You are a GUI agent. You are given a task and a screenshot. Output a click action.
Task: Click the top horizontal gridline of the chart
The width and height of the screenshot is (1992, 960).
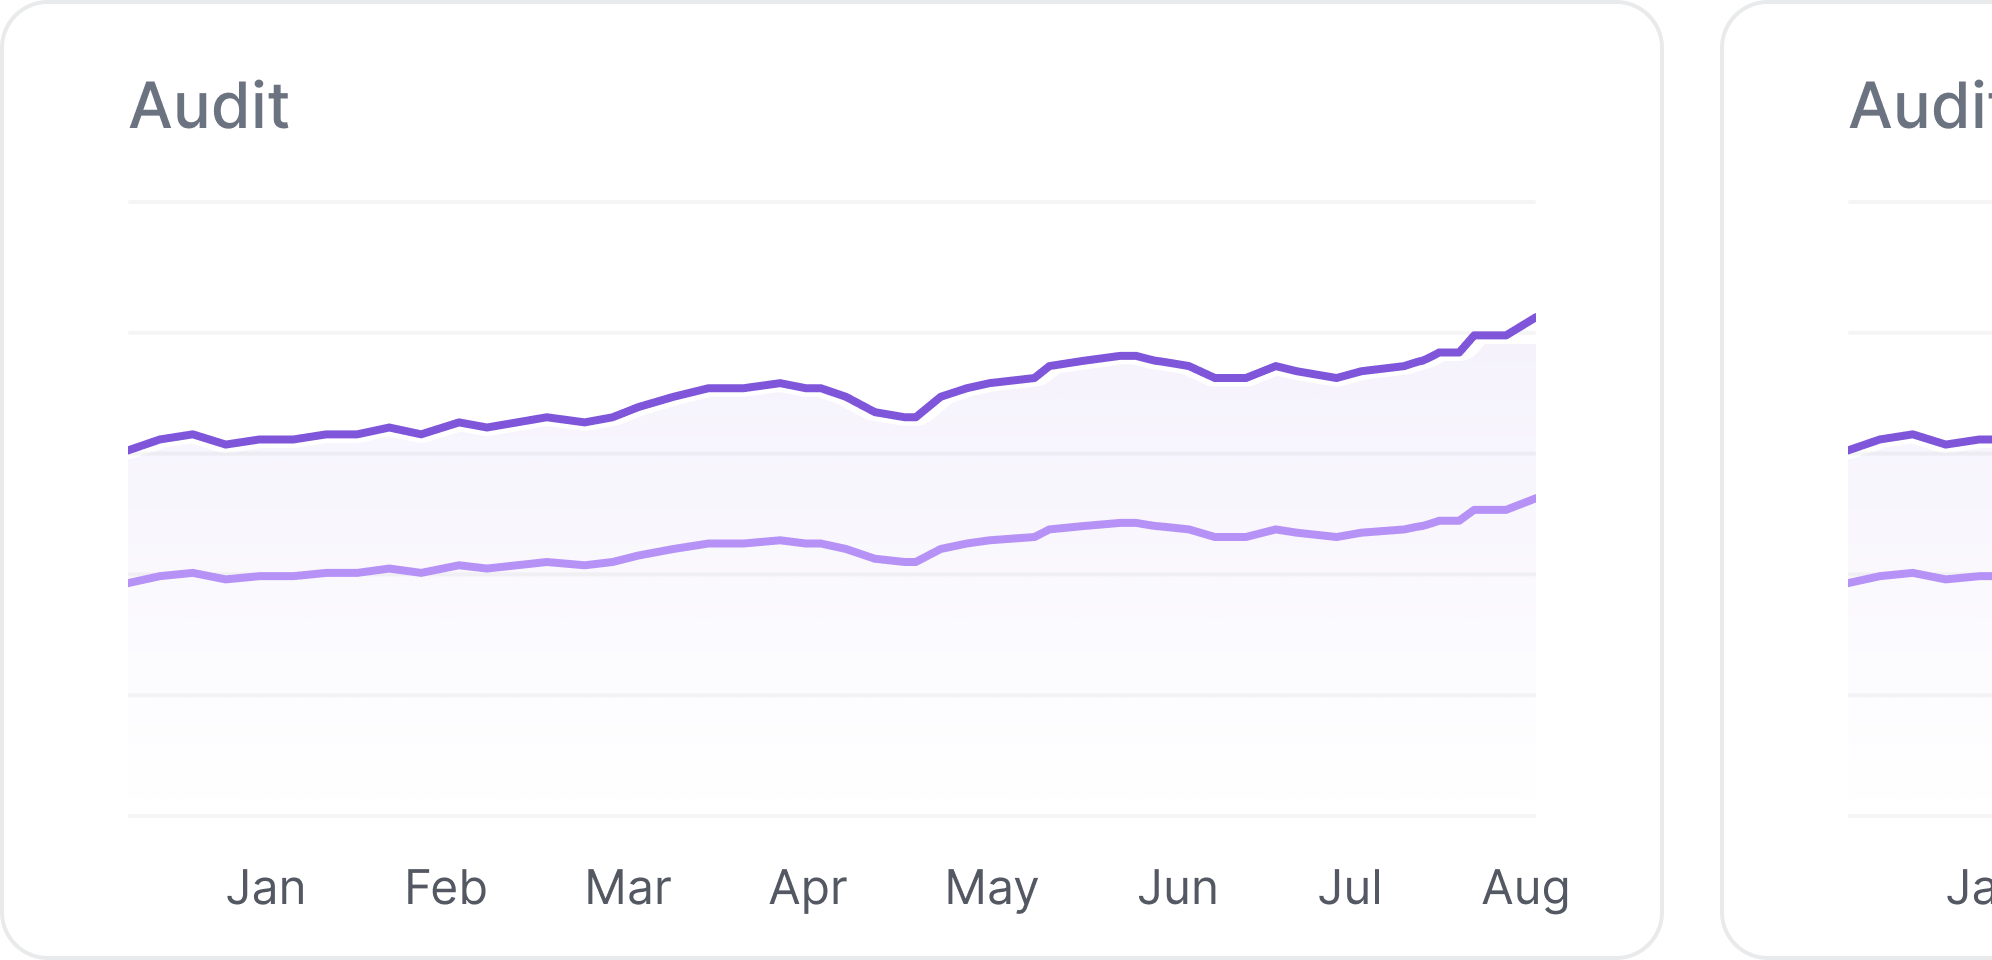pyautogui.click(x=830, y=202)
